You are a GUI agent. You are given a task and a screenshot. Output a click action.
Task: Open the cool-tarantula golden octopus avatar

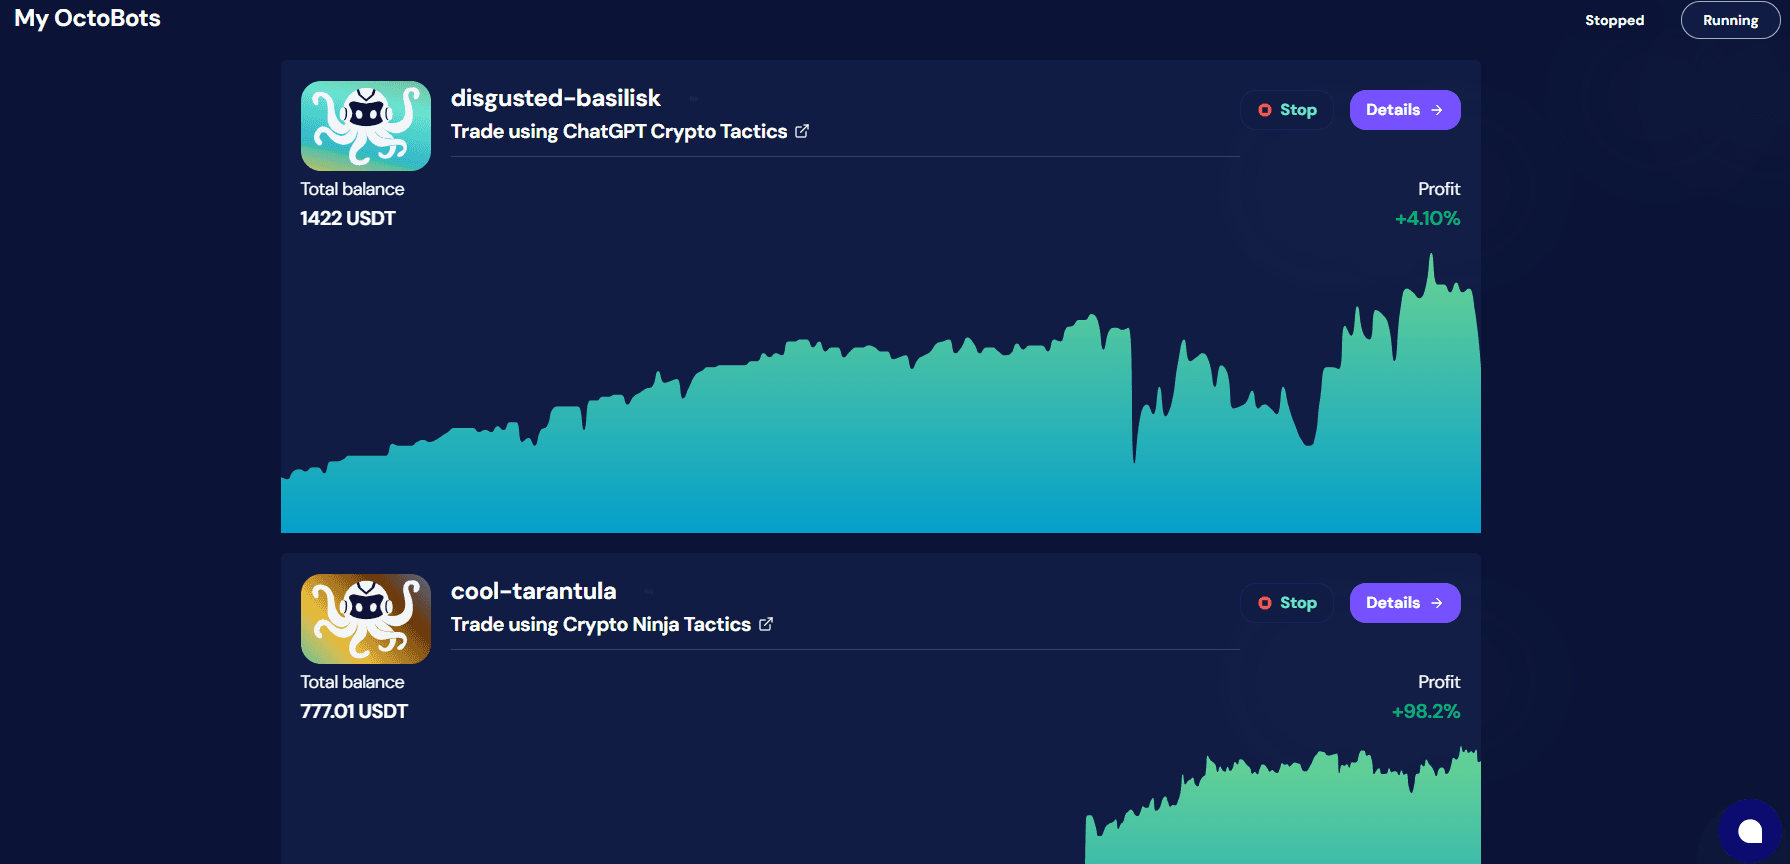pyautogui.click(x=366, y=619)
